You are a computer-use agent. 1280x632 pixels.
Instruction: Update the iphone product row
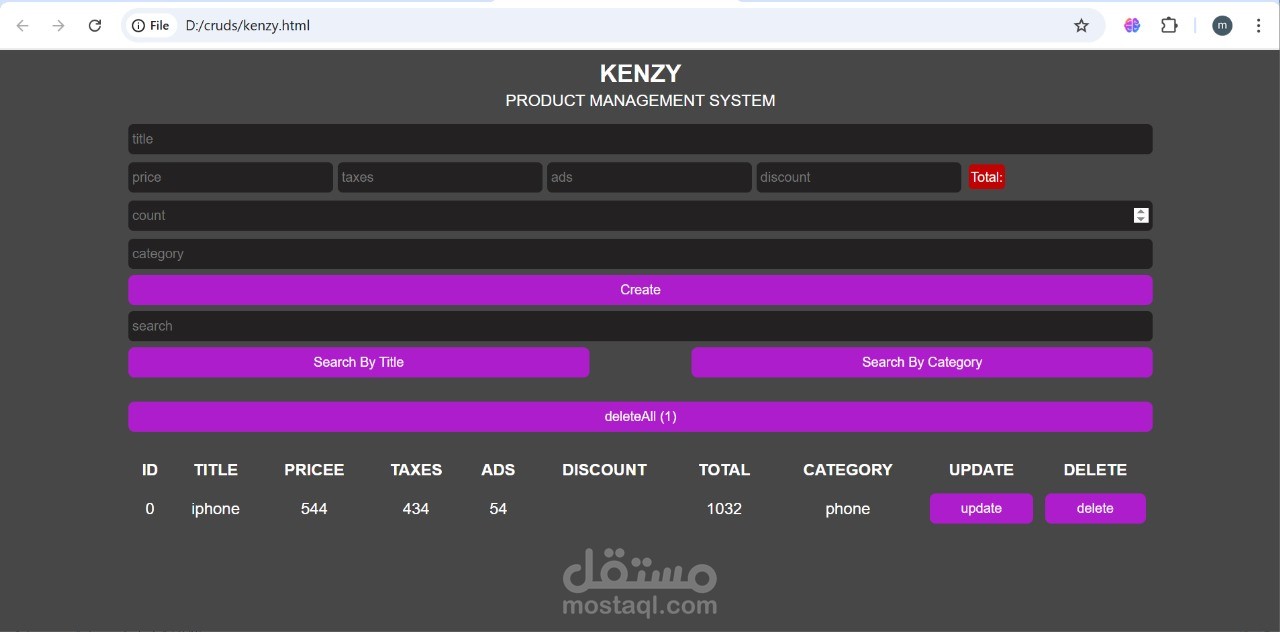(x=981, y=508)
